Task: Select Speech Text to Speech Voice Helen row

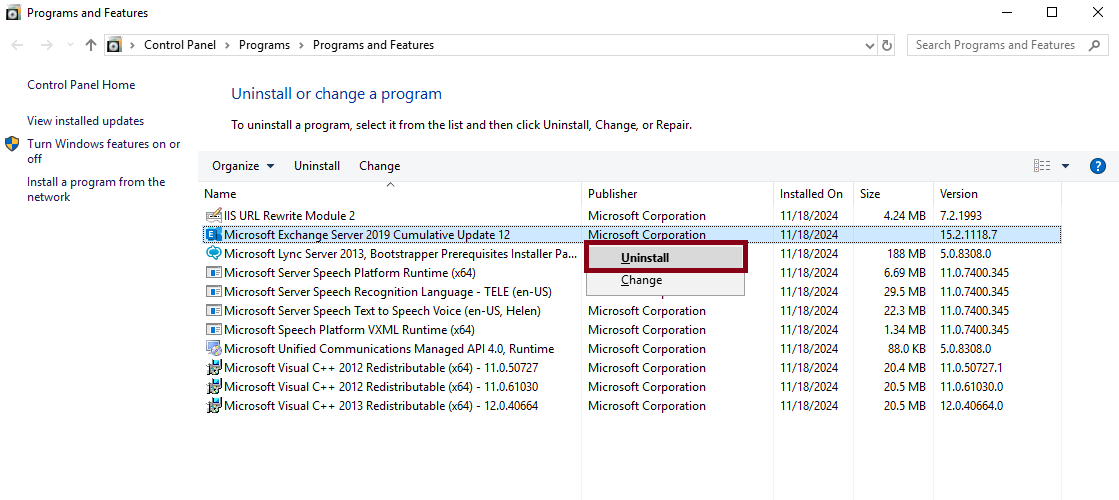Action: pyautogui.click(x=631, y=311)
